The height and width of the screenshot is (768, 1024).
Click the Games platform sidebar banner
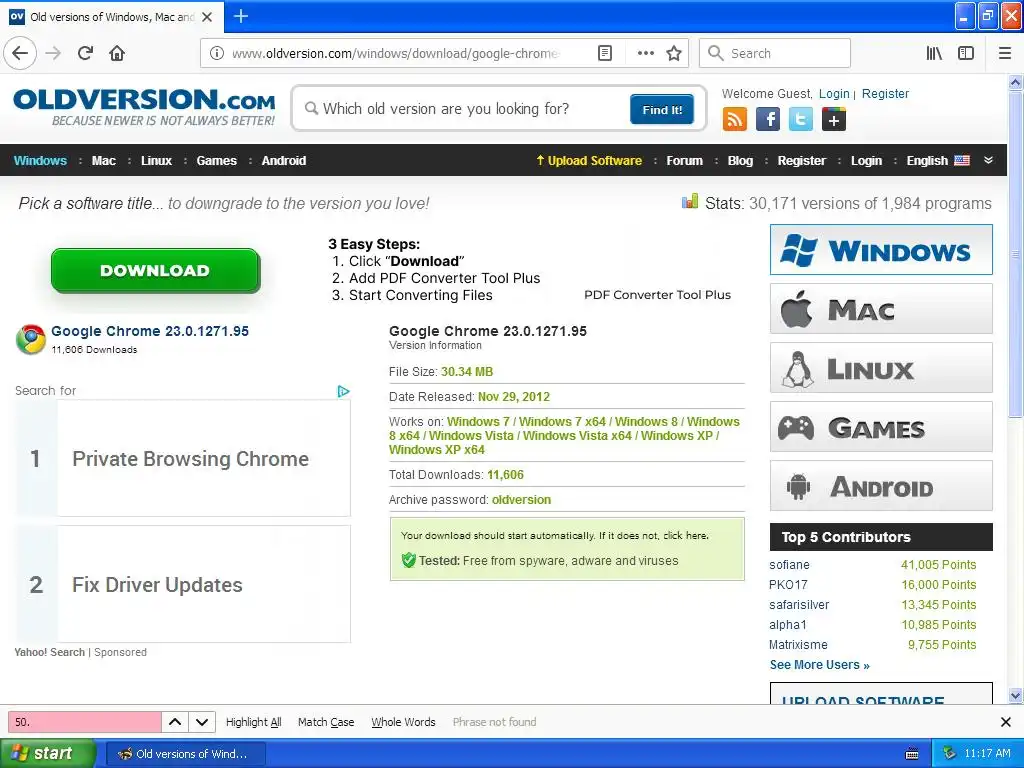point(881,427)
